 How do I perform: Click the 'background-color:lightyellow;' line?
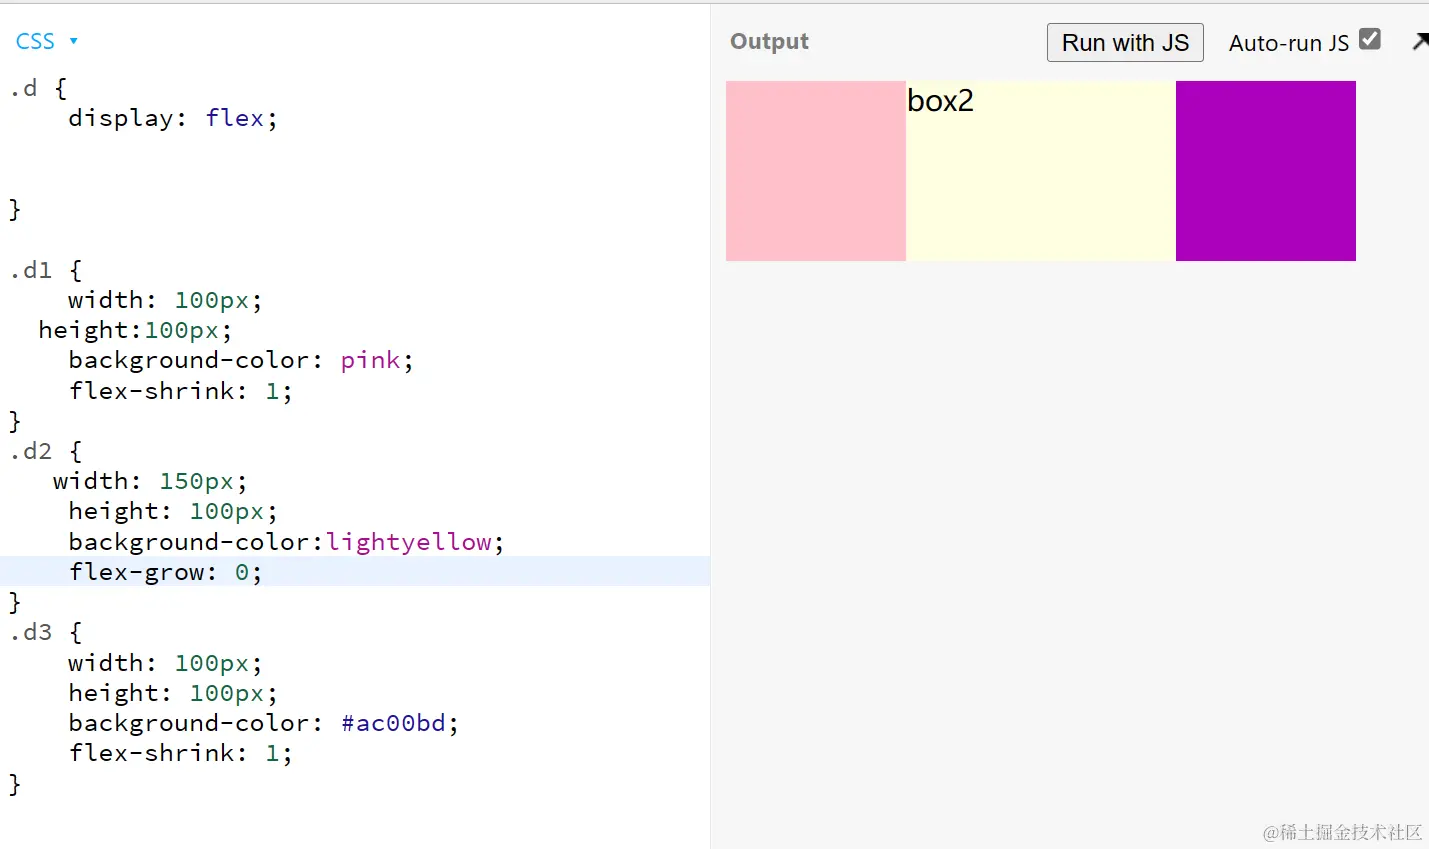coord(286,542)
